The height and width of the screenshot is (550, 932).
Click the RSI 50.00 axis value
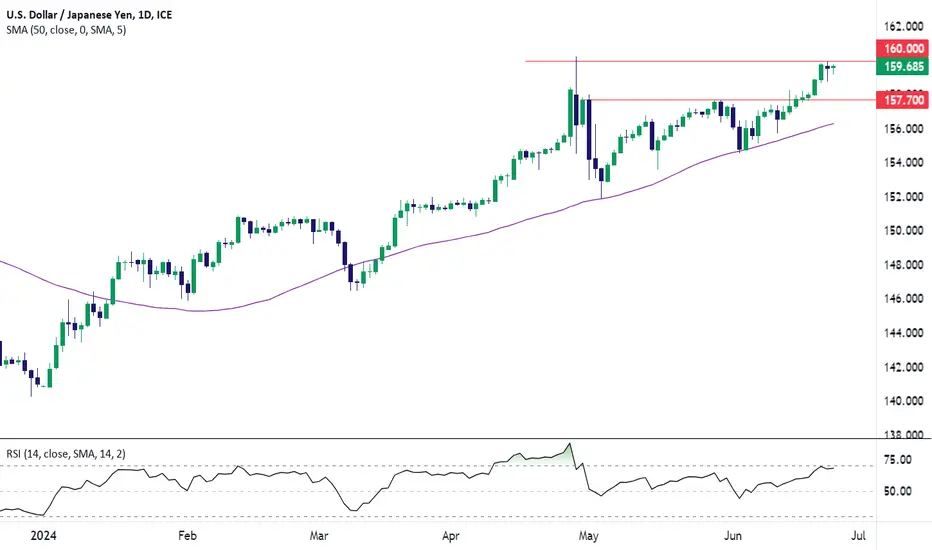898,491
